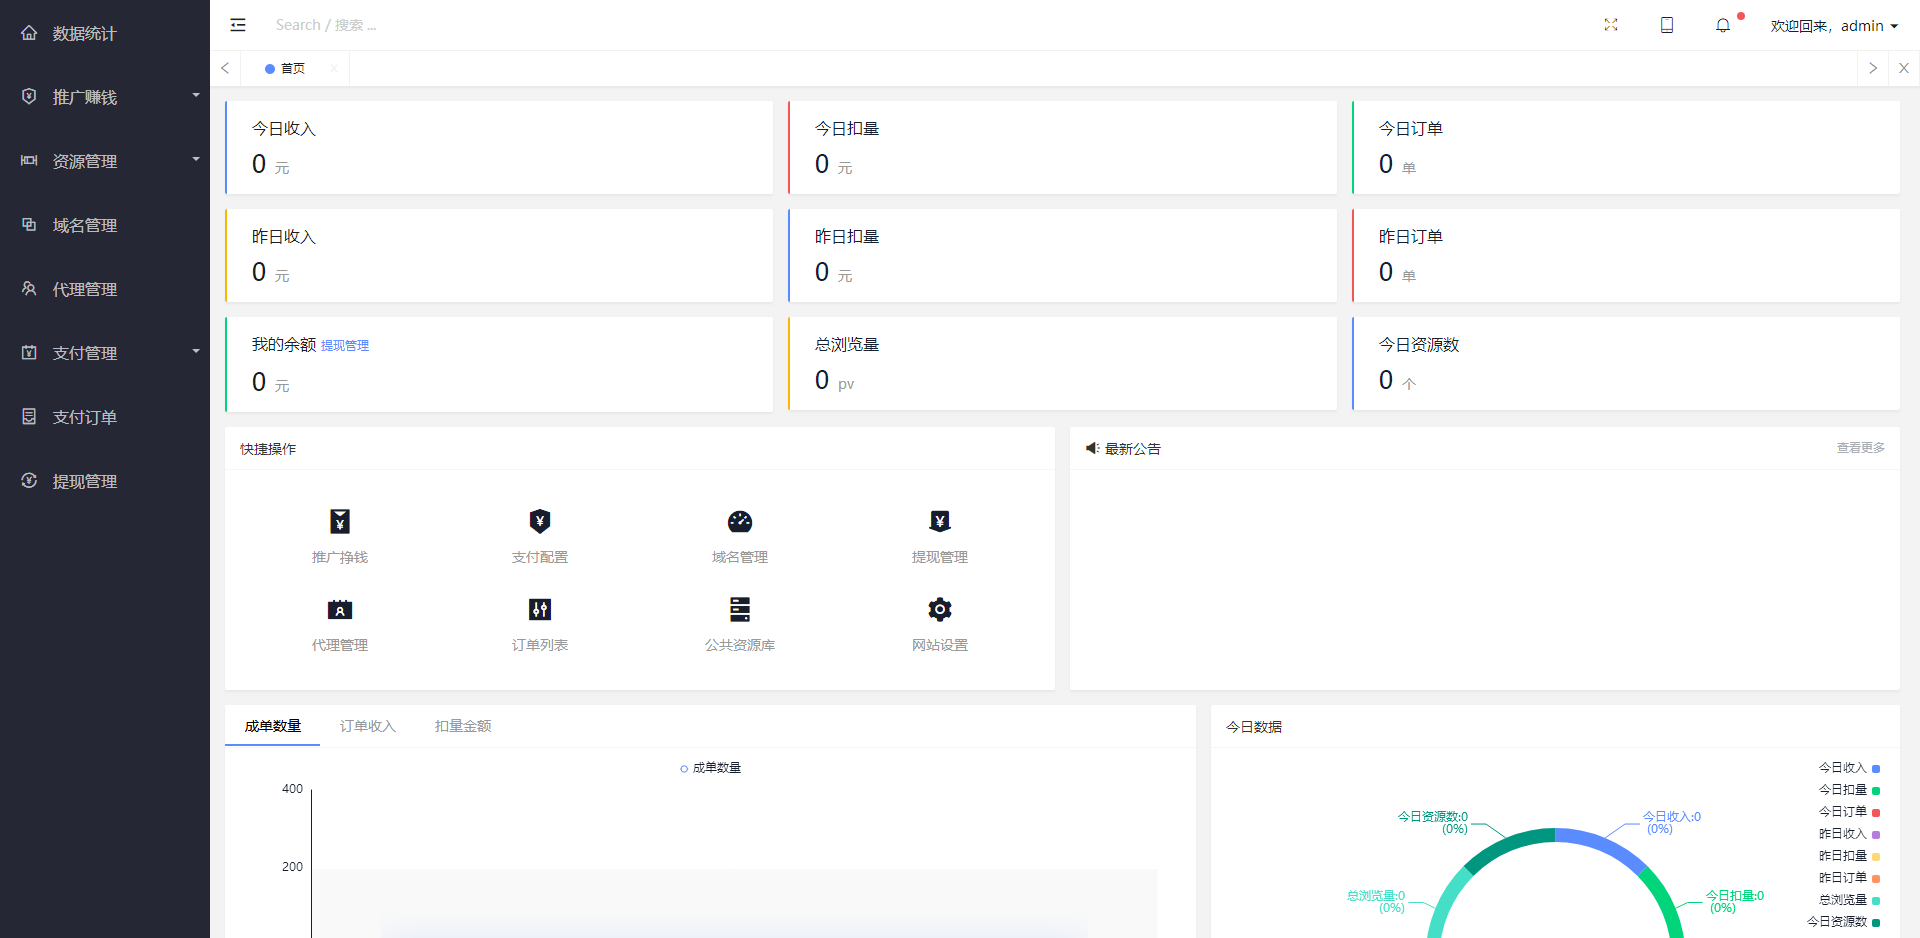Click 查看更多 in the announcements panel
This screenshot has height=938, width=1920.
(x=1860, y=448)
